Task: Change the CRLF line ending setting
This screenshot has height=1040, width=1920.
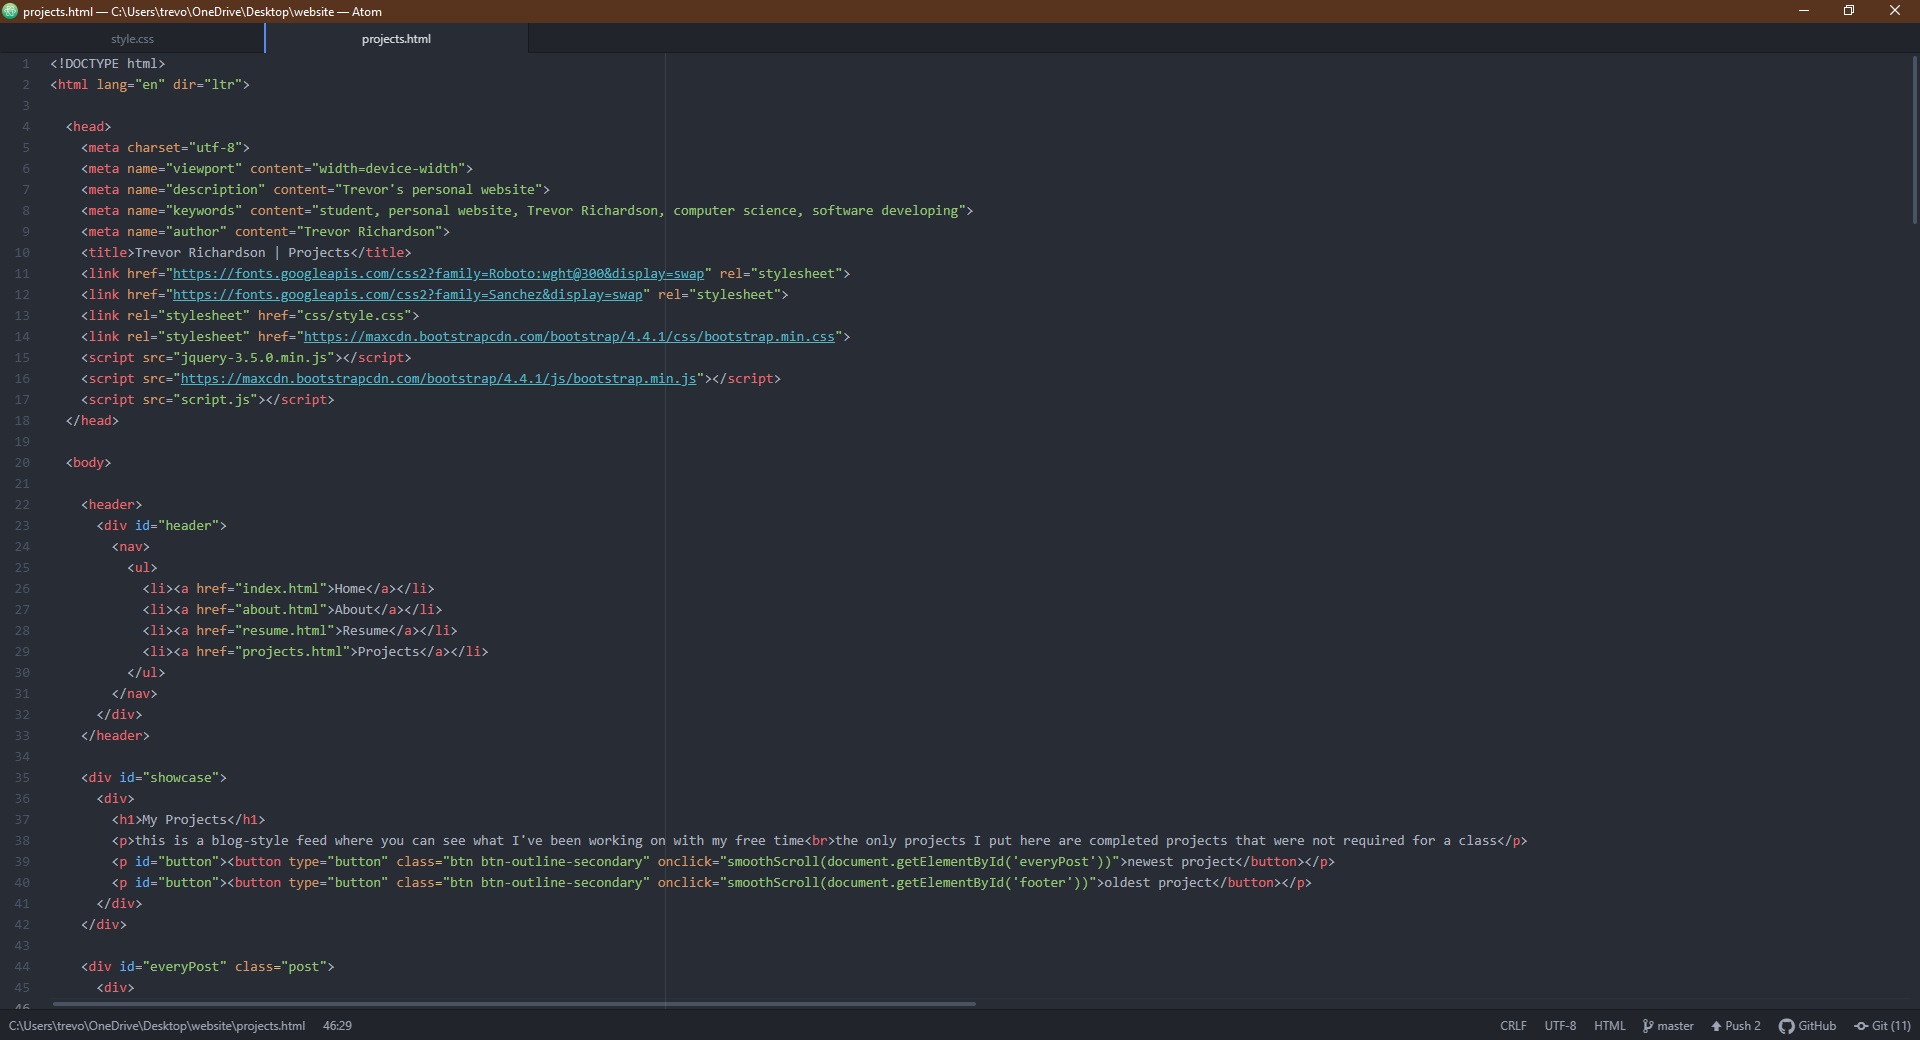Action: coord(1513,1026)
